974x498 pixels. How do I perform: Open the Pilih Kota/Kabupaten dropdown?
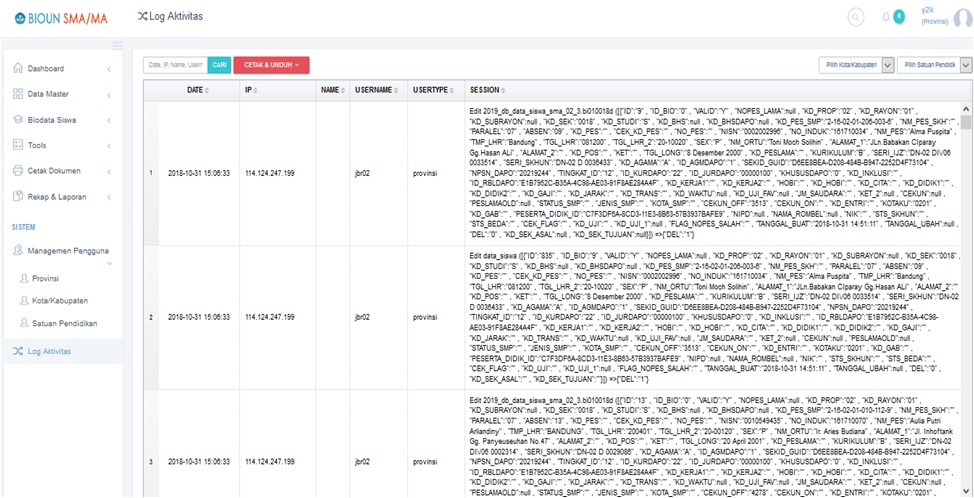(x=856, y=65)
